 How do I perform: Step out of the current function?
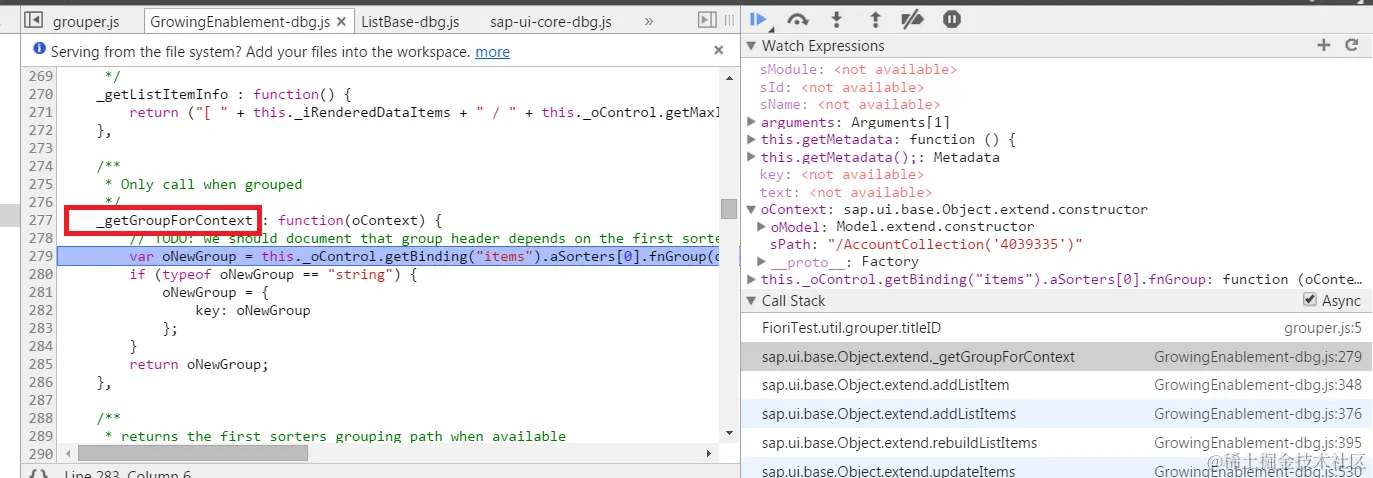tap(875, 18)
